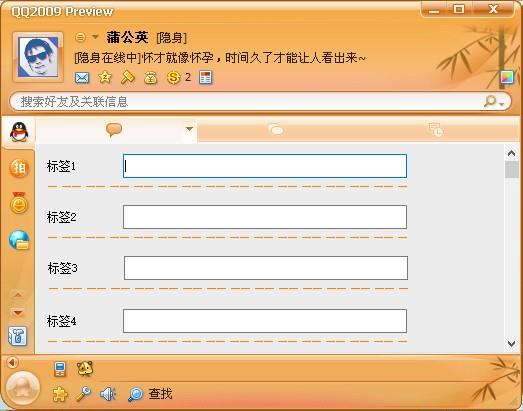This screenshot has width=523, height=411.
Task: Click the medal sidebar icon
Action: [19, 203]
